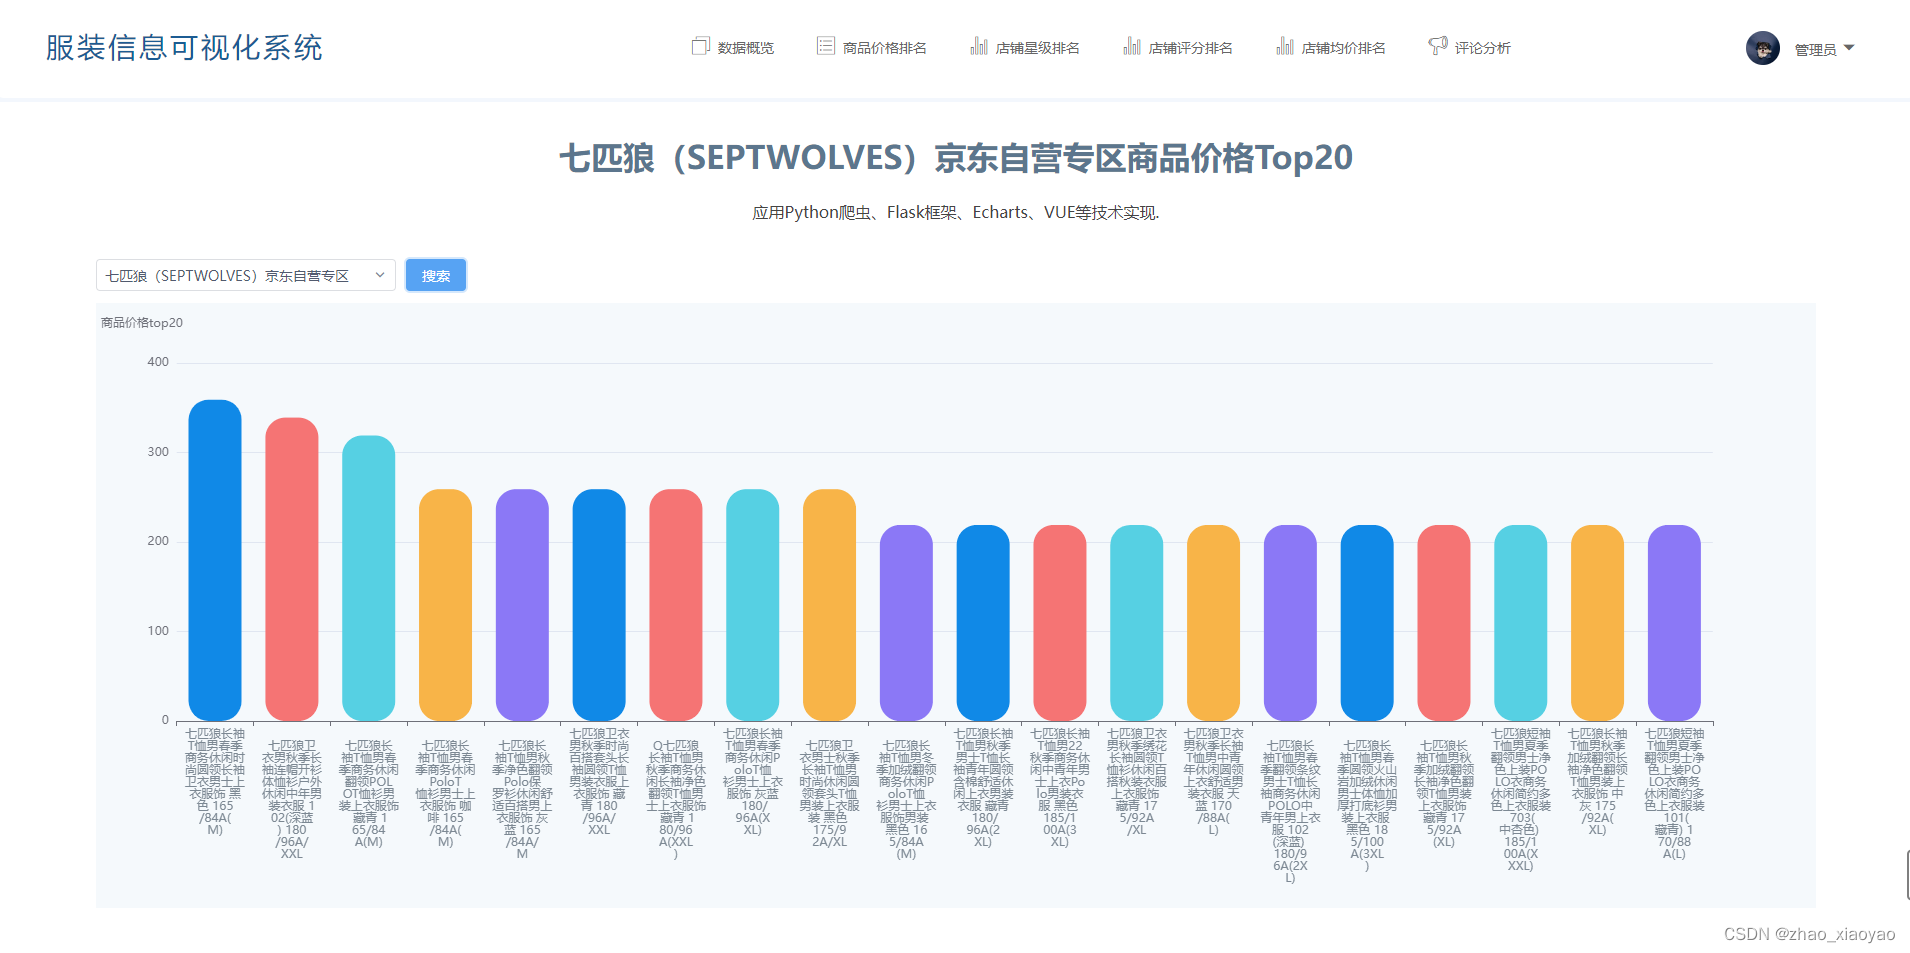Open 店铺星级排名 nav item
Image resolution: width=1910 pixels, height=953 pixels.
(x=1025, y=47)
